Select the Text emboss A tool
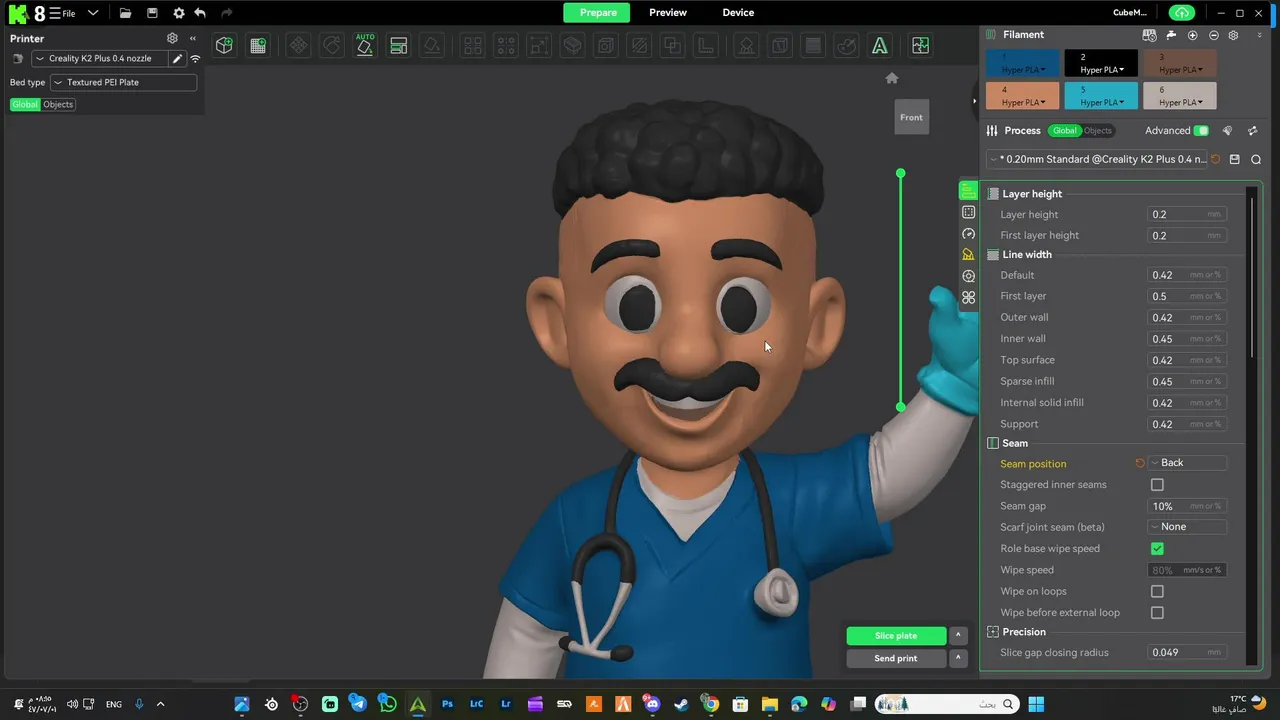The width and height of the screenshot is (1280, 720). (879, 45)
